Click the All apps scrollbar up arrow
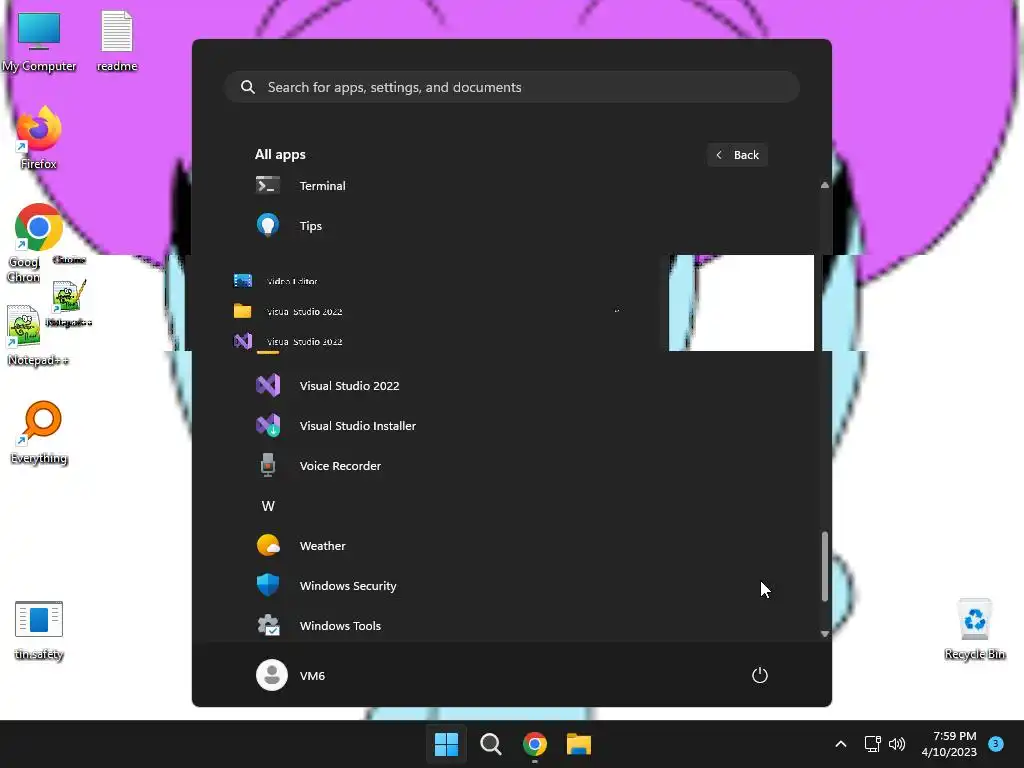This screenshot has height=768, width=1024. 825,185
